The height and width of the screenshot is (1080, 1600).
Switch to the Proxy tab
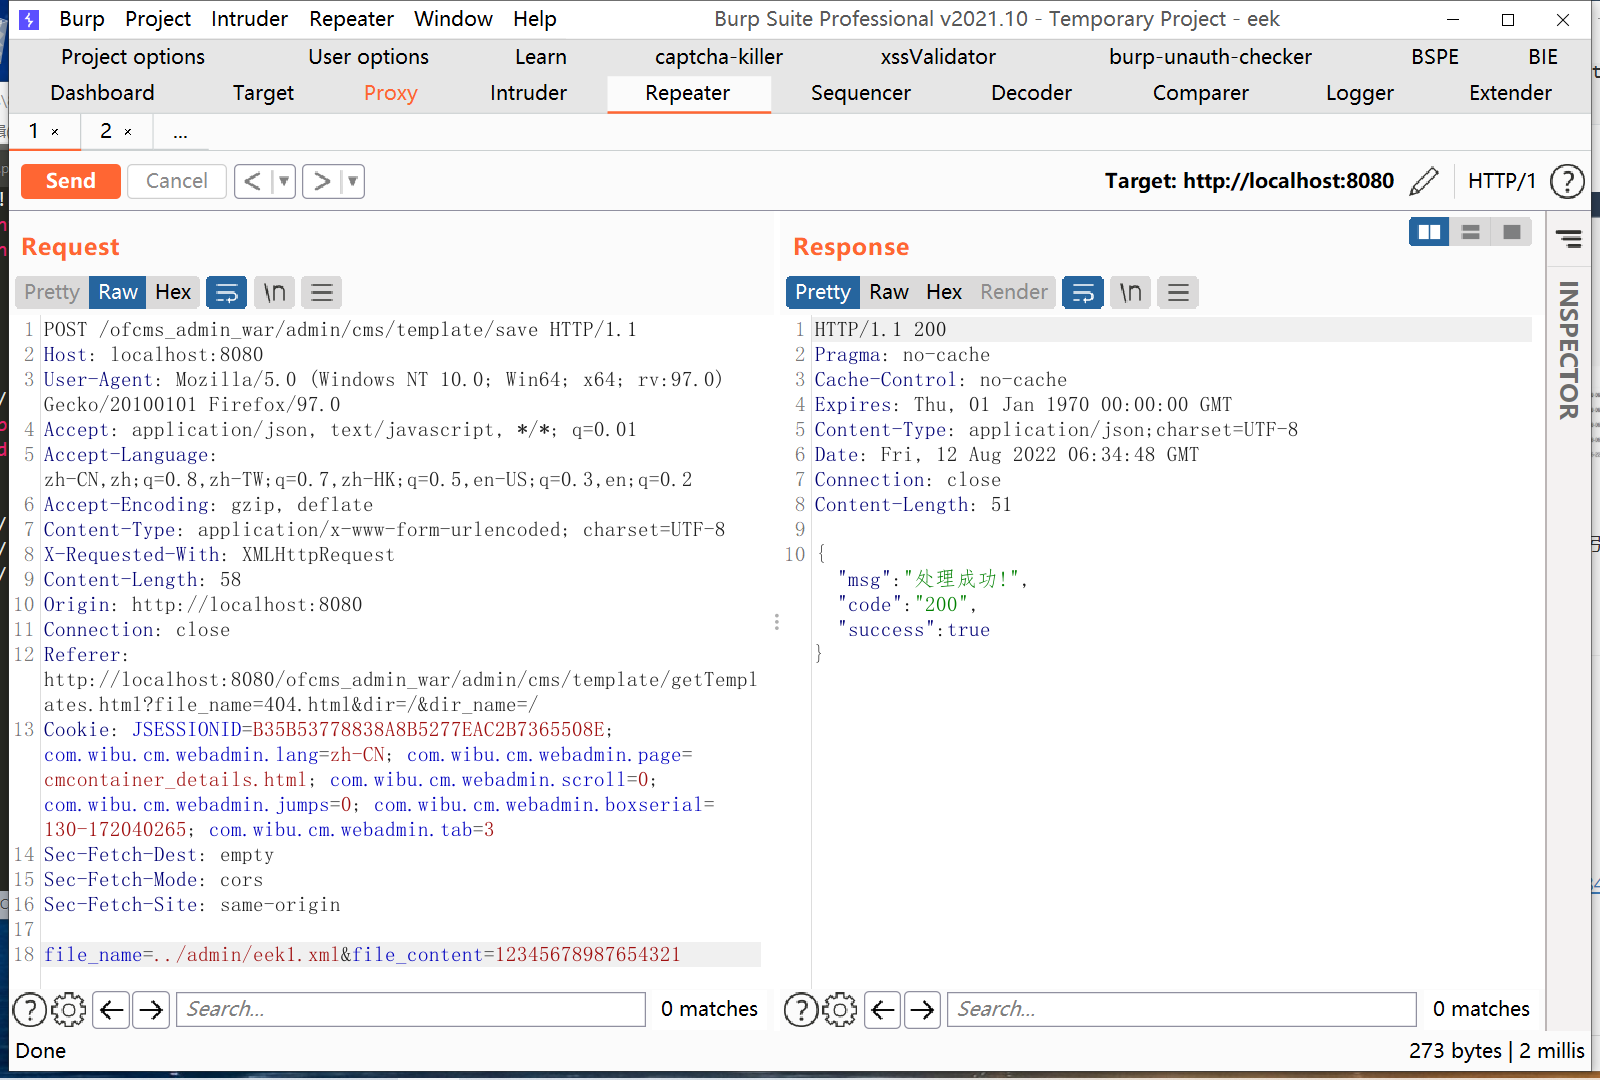(390, 93)
